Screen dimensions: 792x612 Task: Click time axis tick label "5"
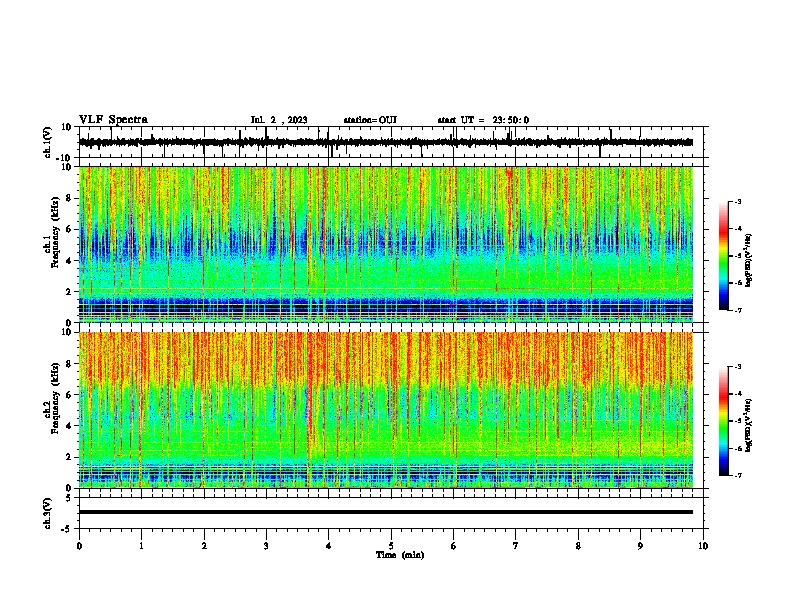coord(391,546)
